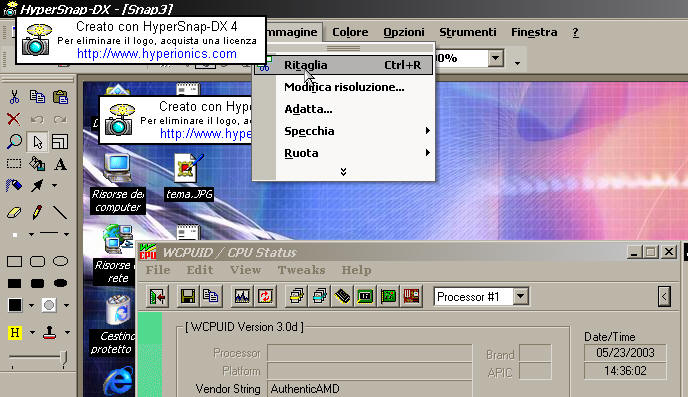Click the yellow H highlighter tool
This screenshot has width=688, height=397.
click(14, 333)
